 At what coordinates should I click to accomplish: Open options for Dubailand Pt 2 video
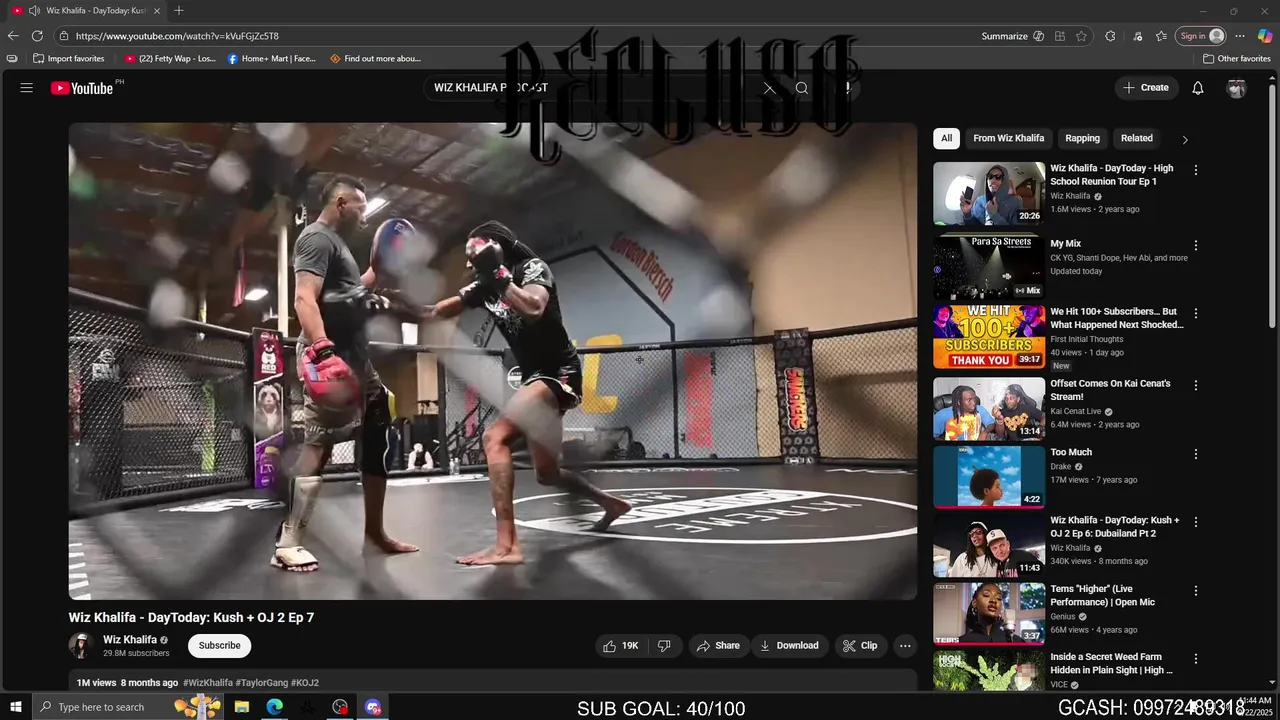pos(1195,522)
